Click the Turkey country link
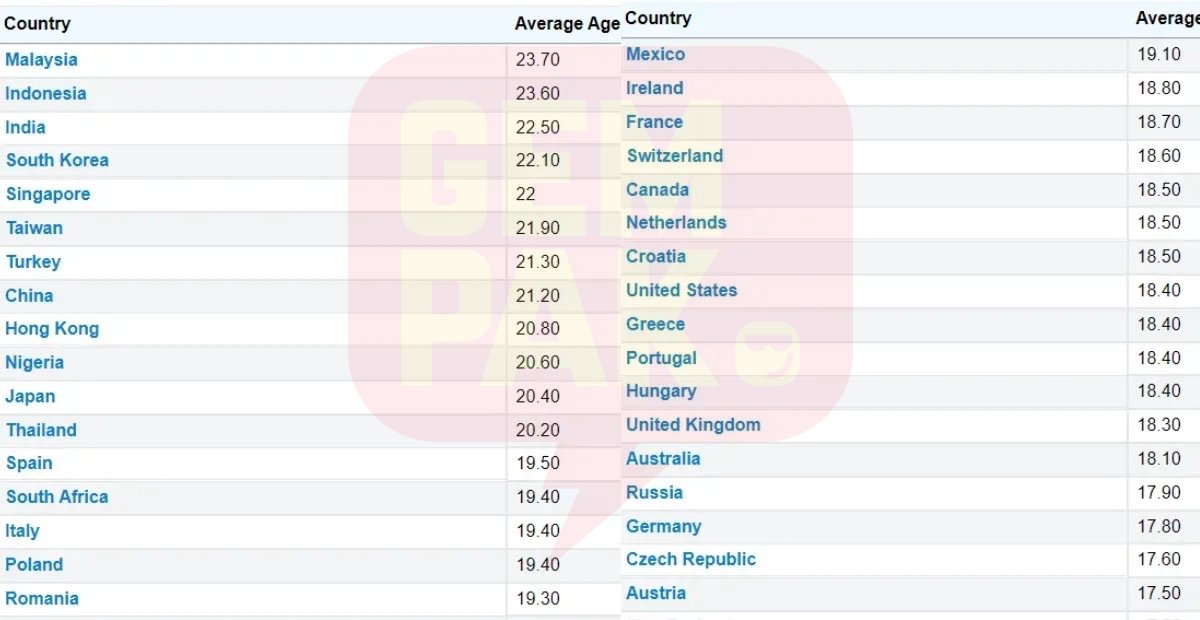 point(33,262)
